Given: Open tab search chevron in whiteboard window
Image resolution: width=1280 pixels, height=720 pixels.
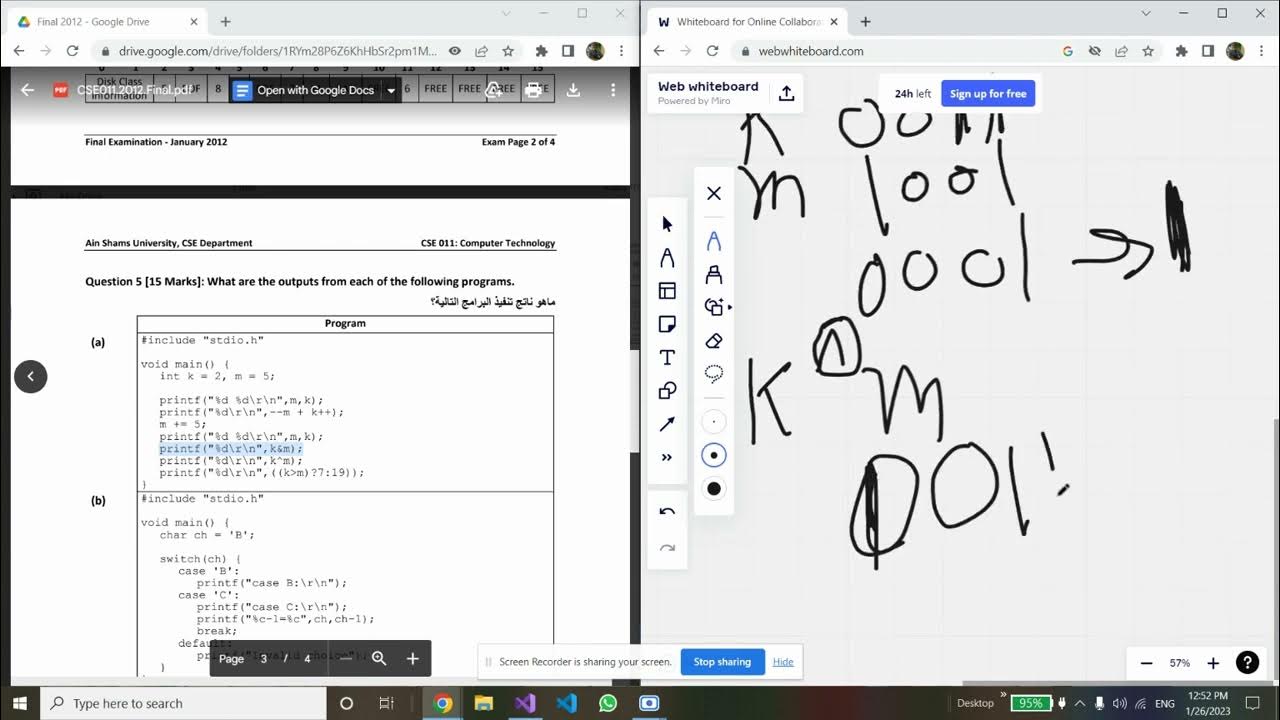Looking at the screenshot, I should [x=1146, y=13].
